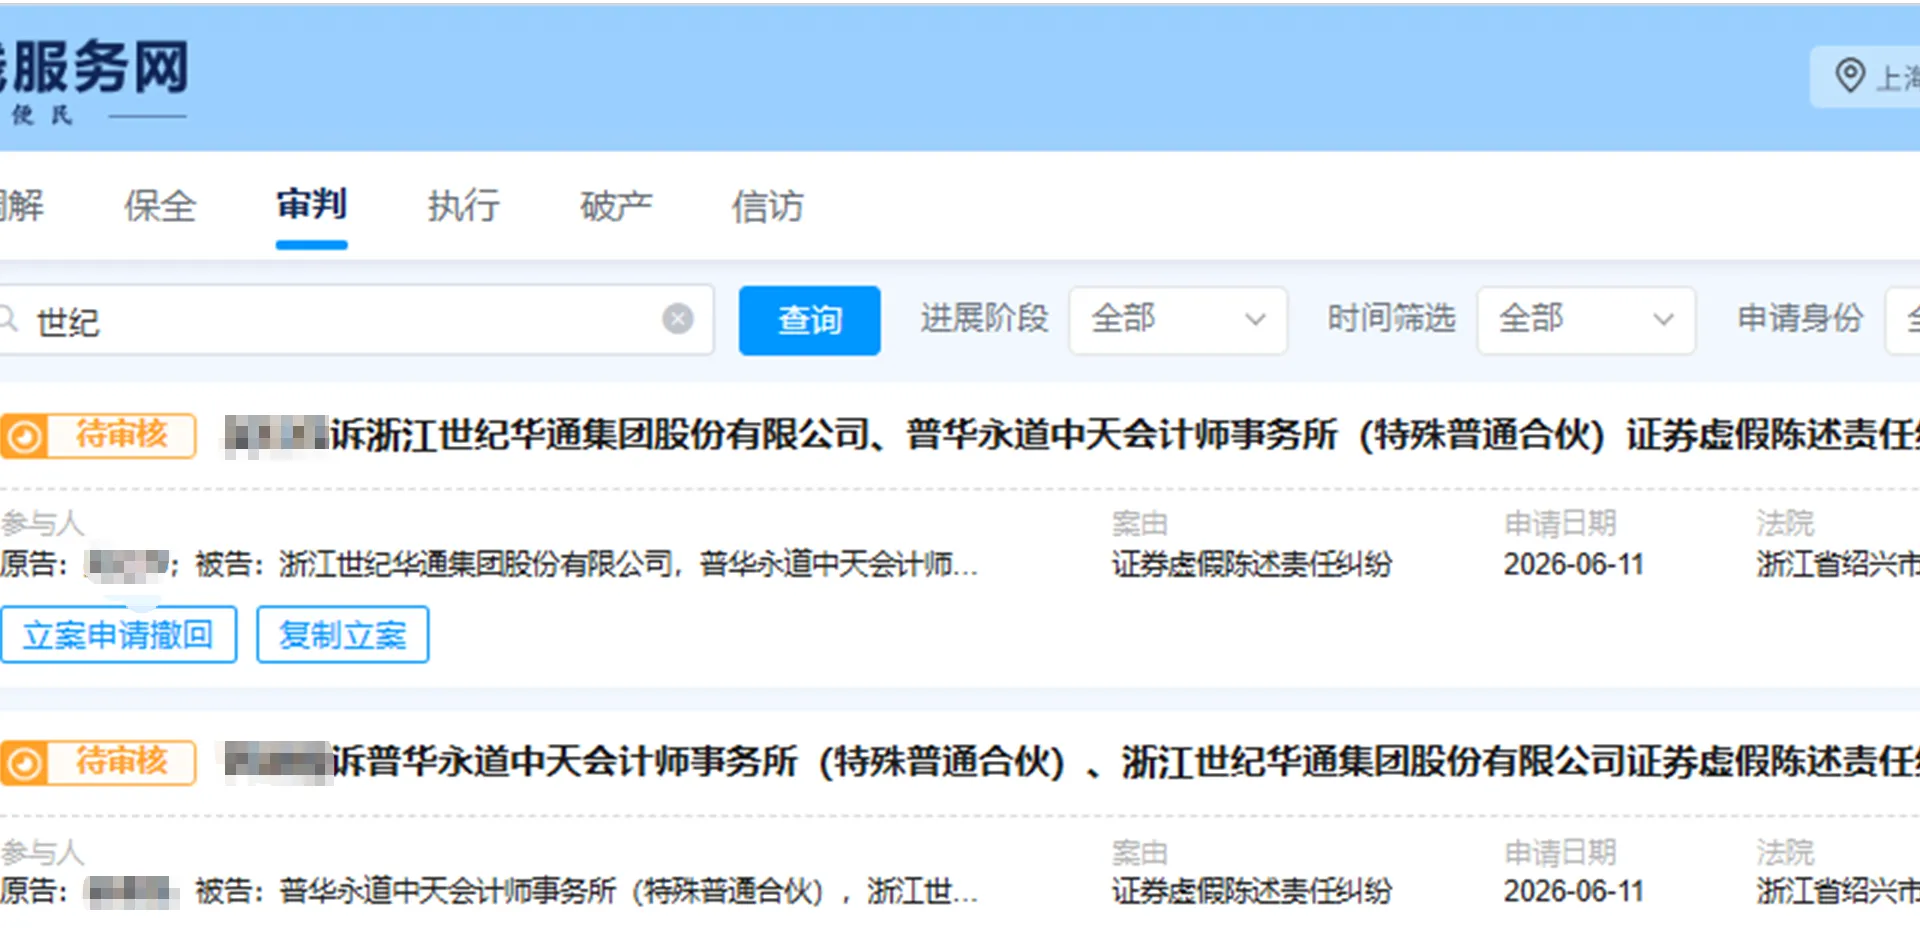This screenshot has width=1920, height=929.
Task: Click the 查询 search button
Action: [810, 320]
